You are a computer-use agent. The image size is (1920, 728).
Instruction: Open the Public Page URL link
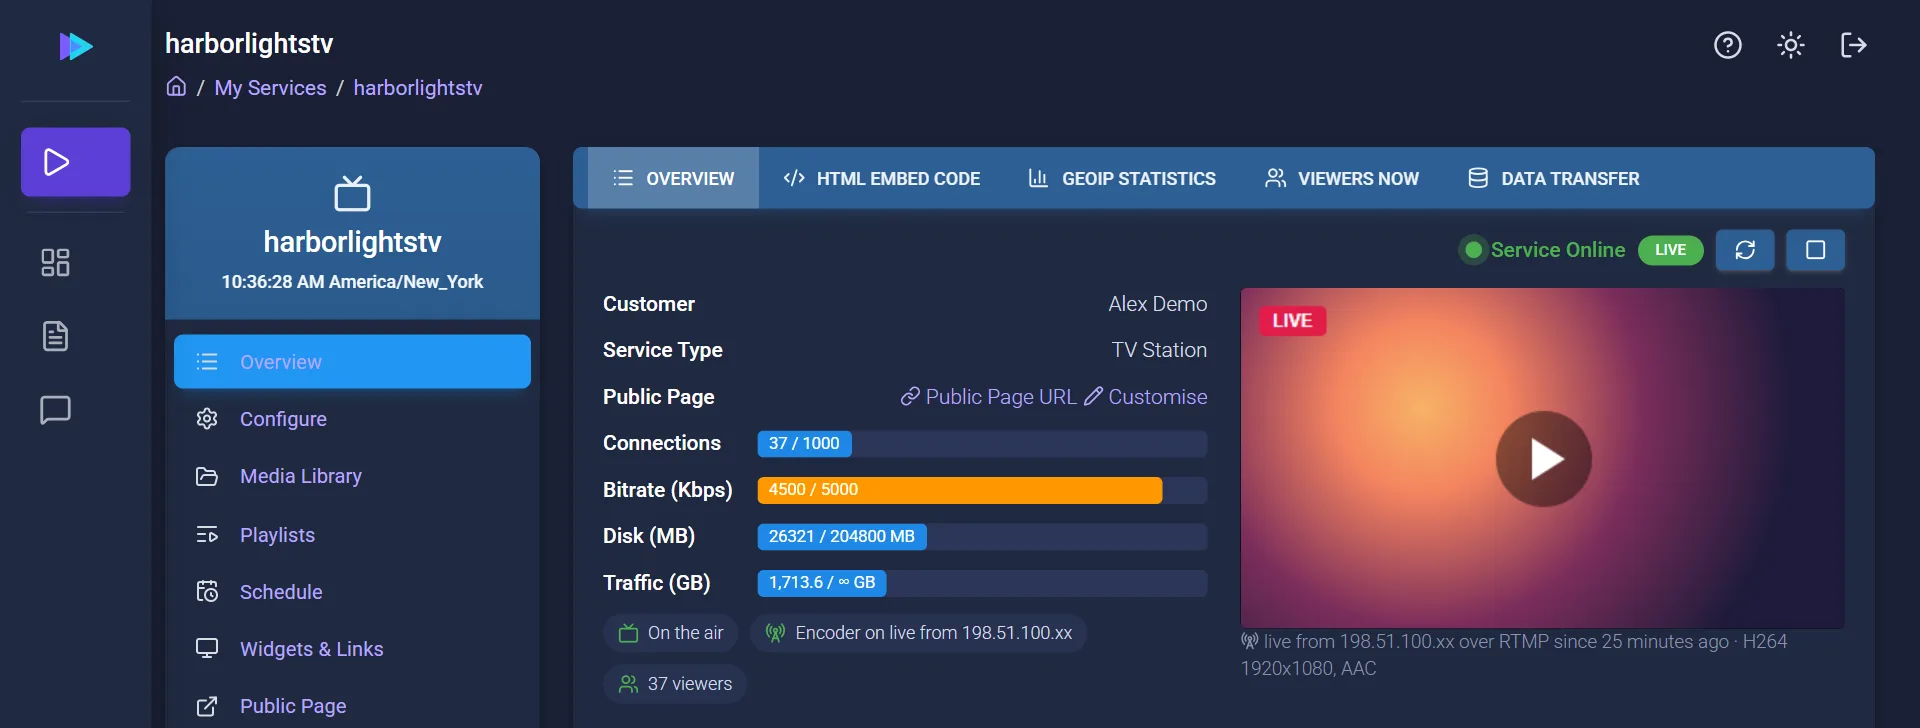tap(988, 397)
